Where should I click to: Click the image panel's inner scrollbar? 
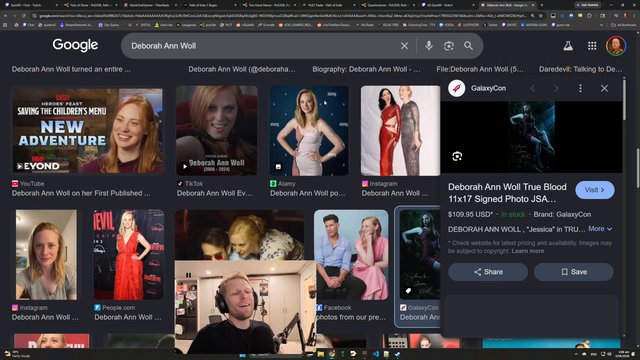click(624, 100)
